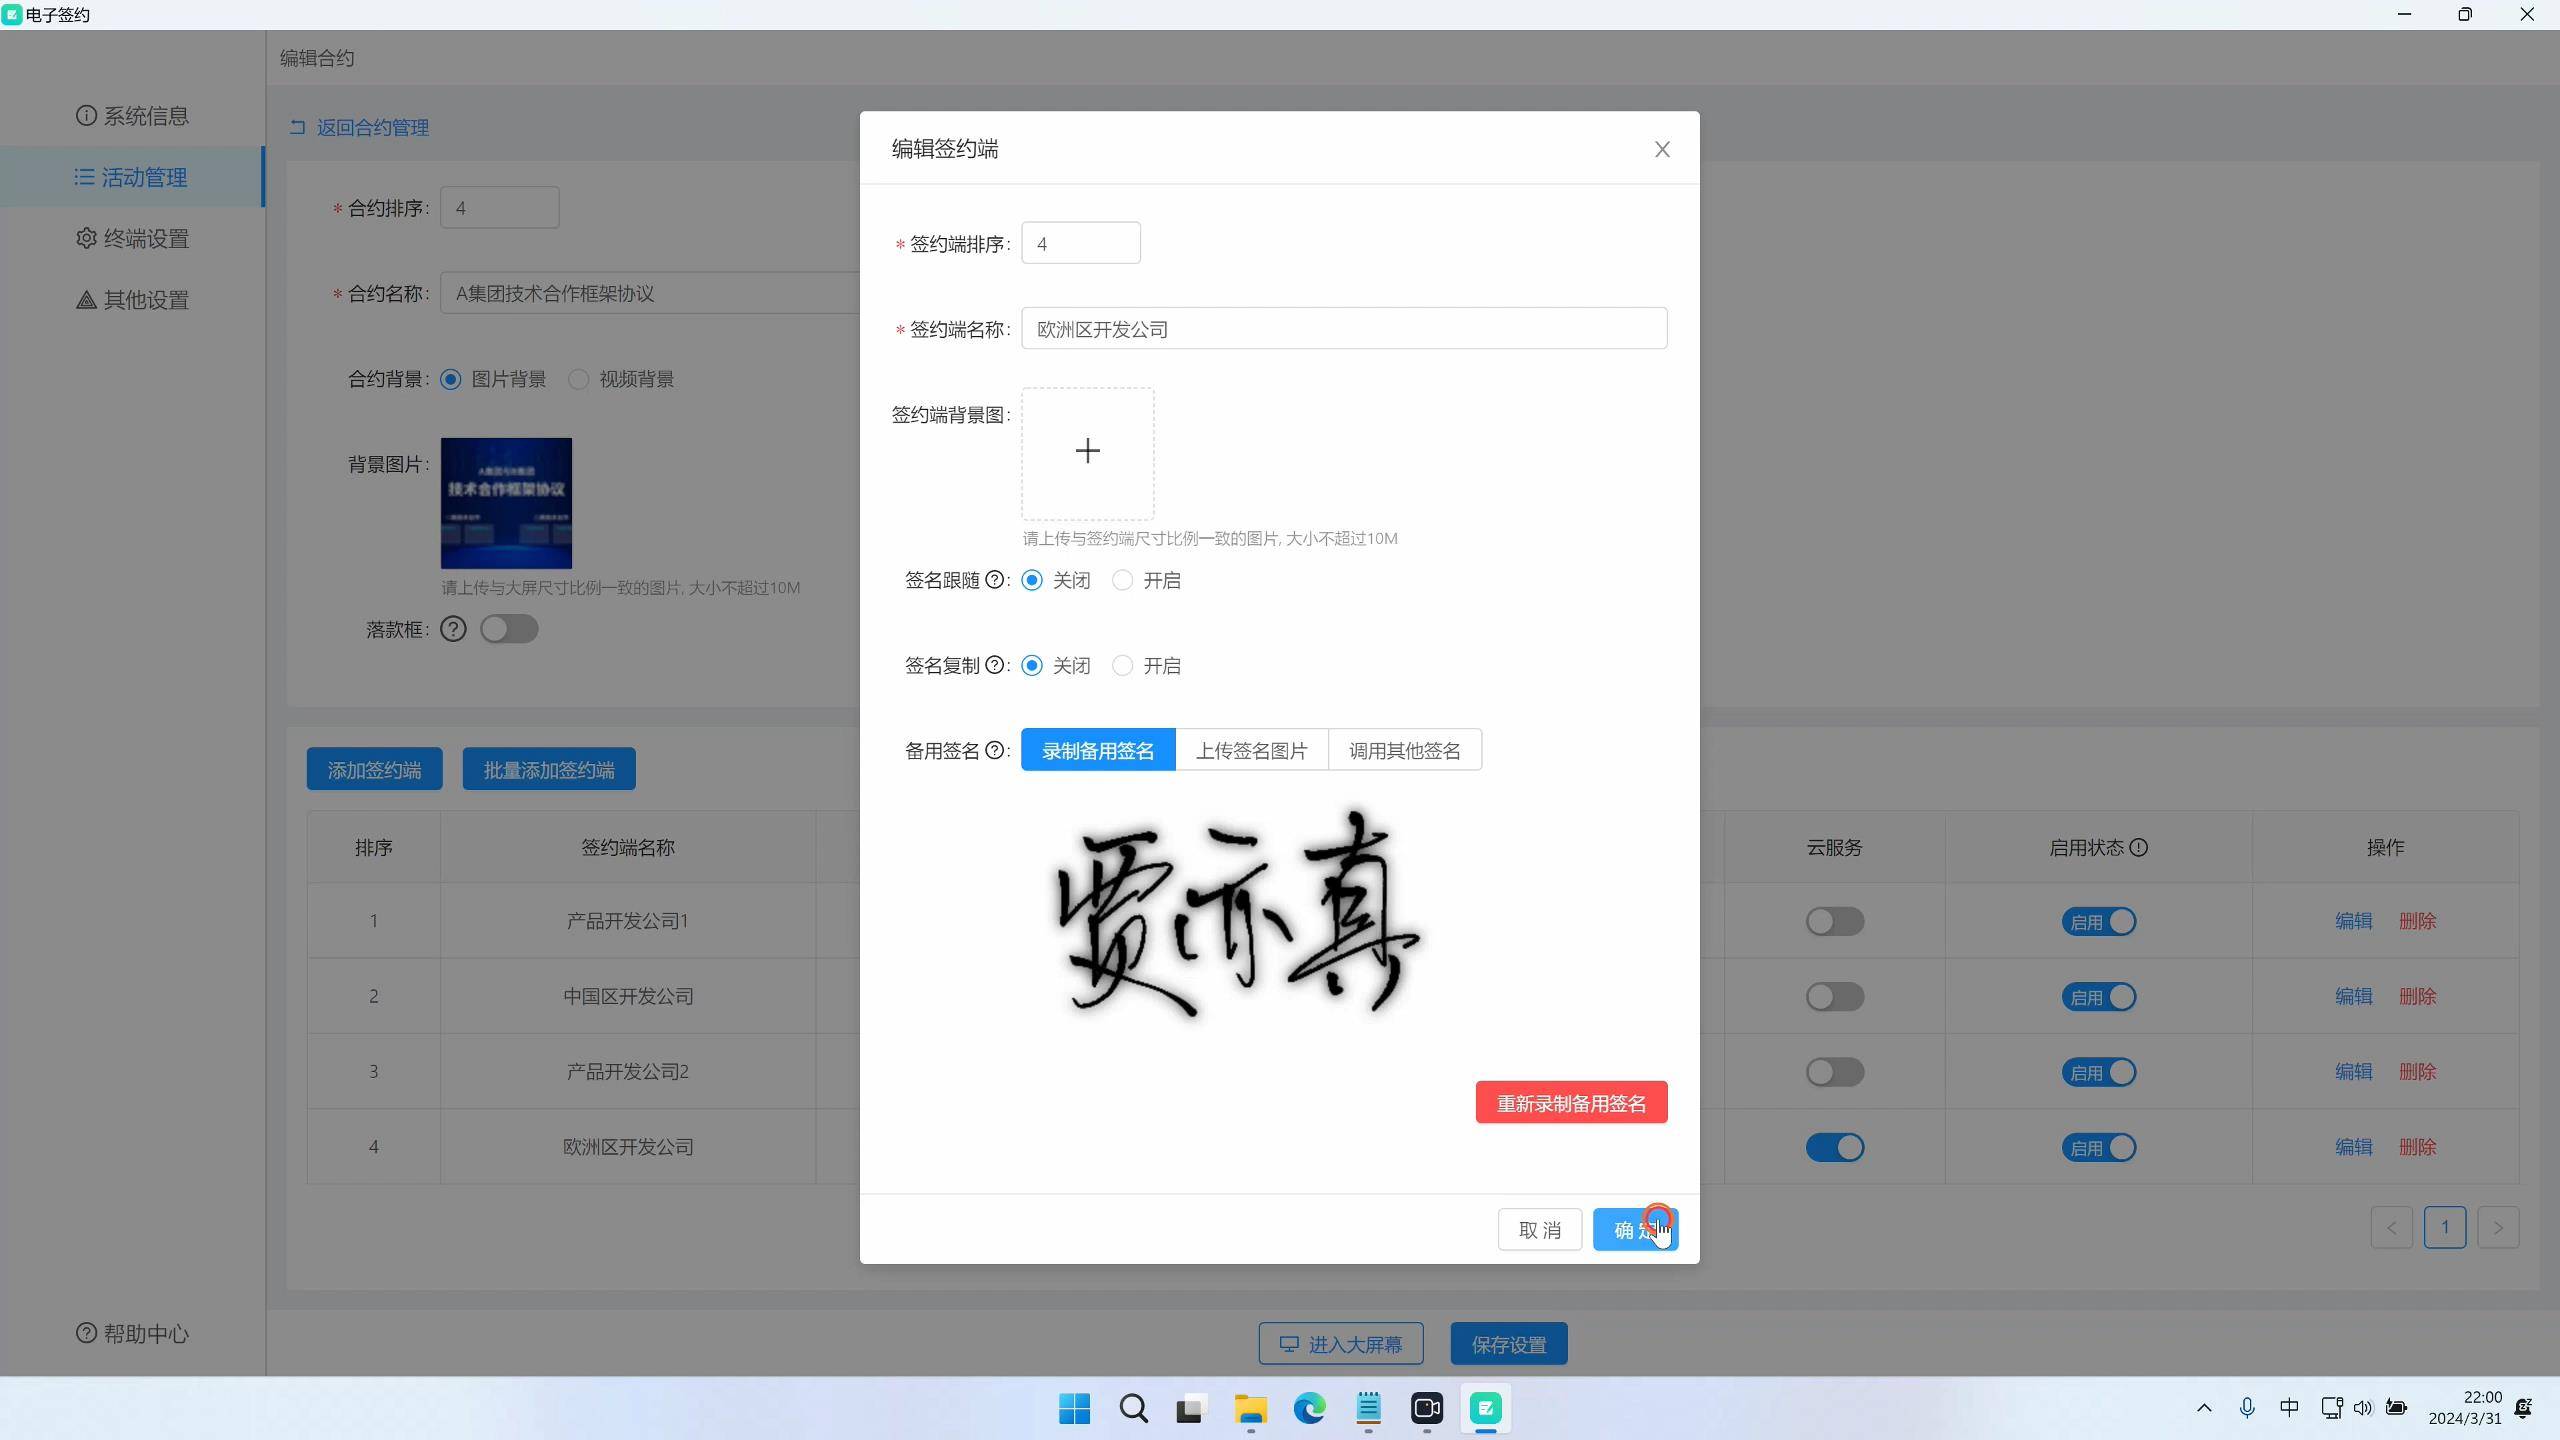Open the input method 中 indicator
2560x1440 pixels.
pos(2288,1408)
